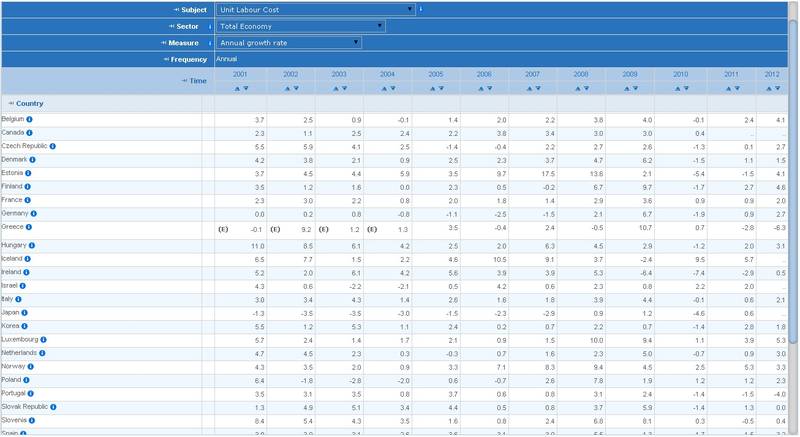Click the Country dimension header label
The width and height of the screenshot is (800, 437).
click(x=29, y=103)
